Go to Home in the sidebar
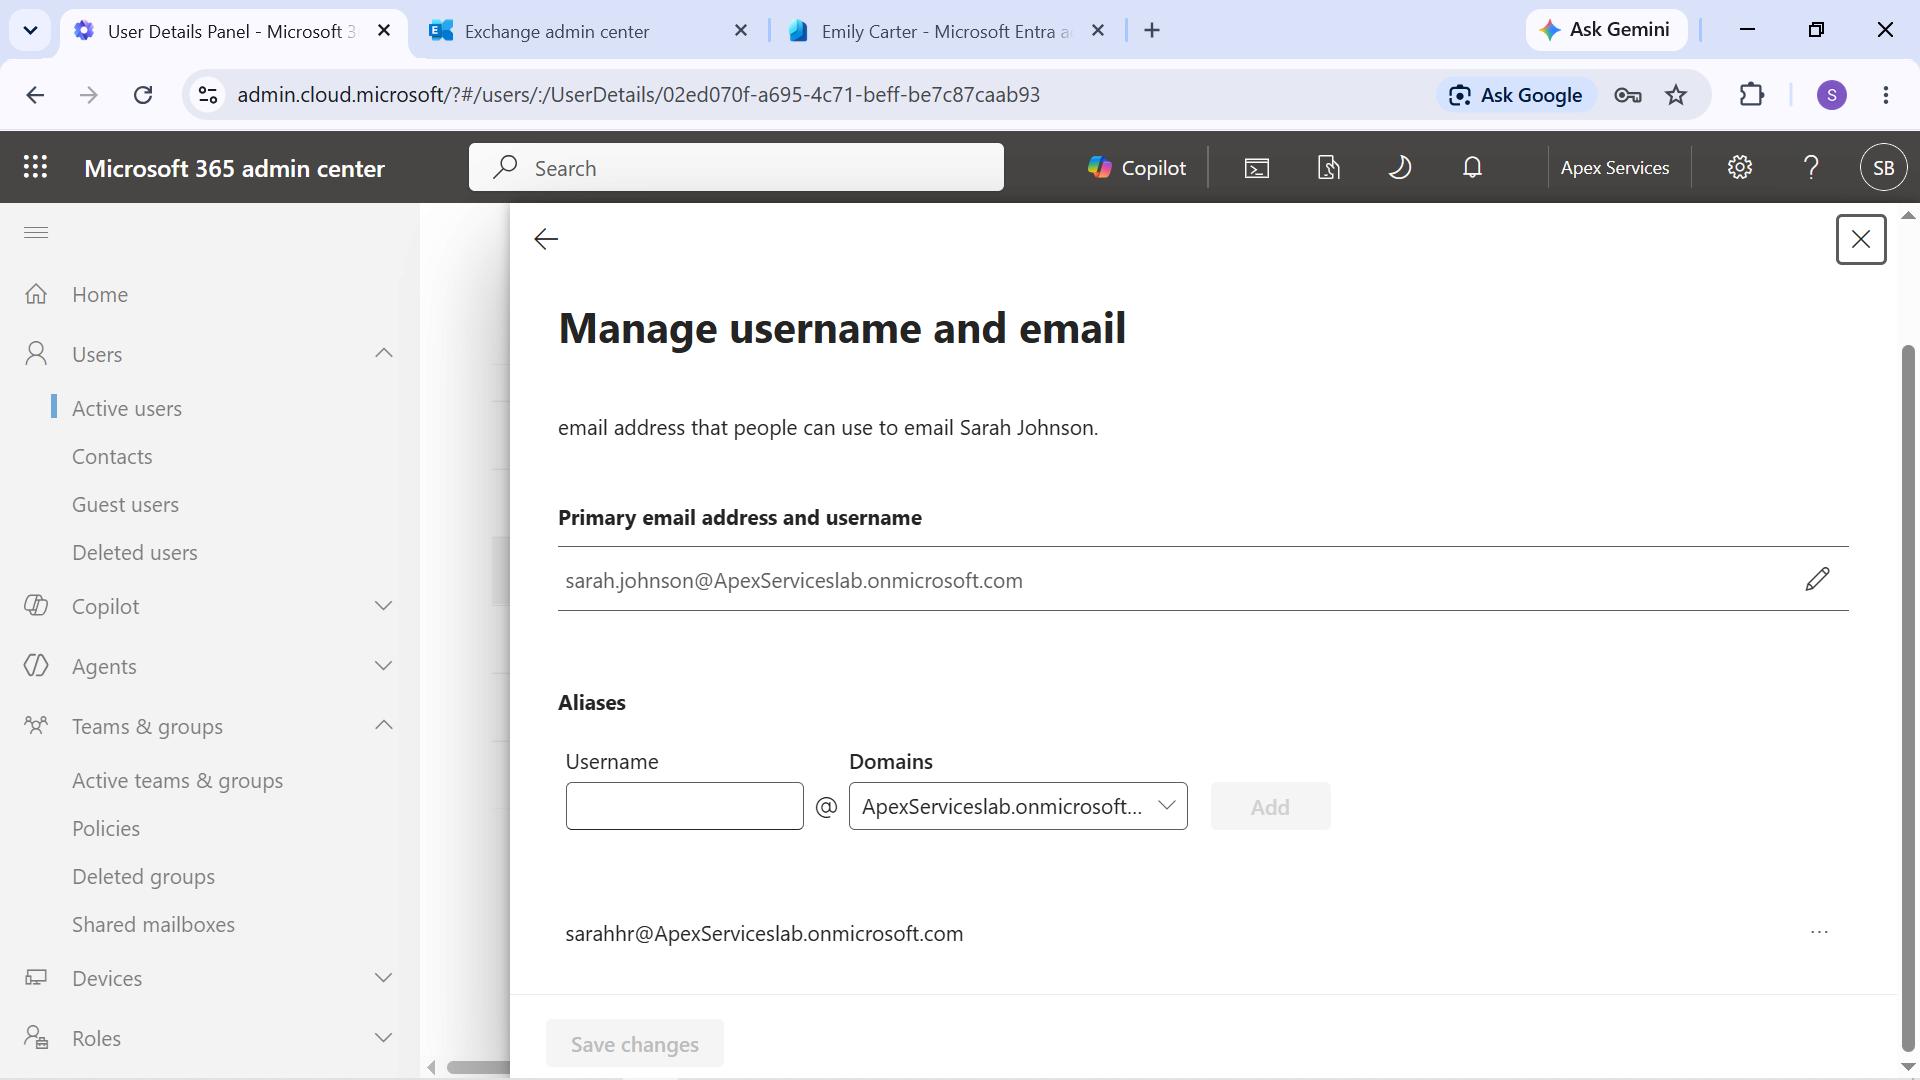This screenshot has height=1080, width=1920. tap(100, 295)
